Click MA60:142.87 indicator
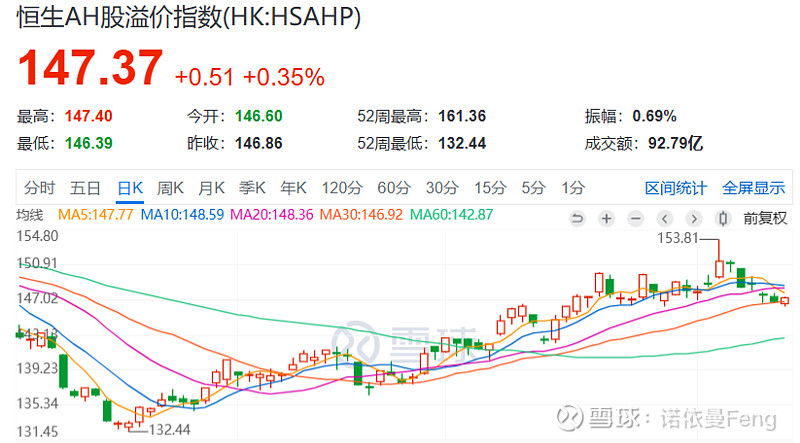 [452, 215]
